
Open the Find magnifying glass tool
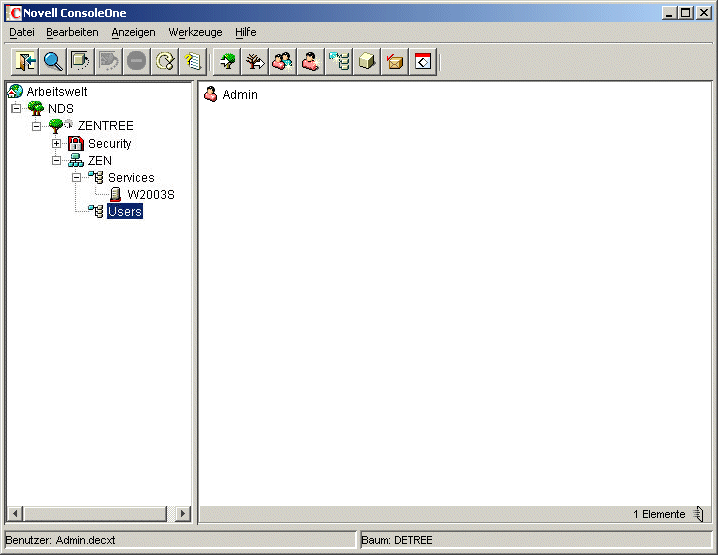click(x=53, y=61)
